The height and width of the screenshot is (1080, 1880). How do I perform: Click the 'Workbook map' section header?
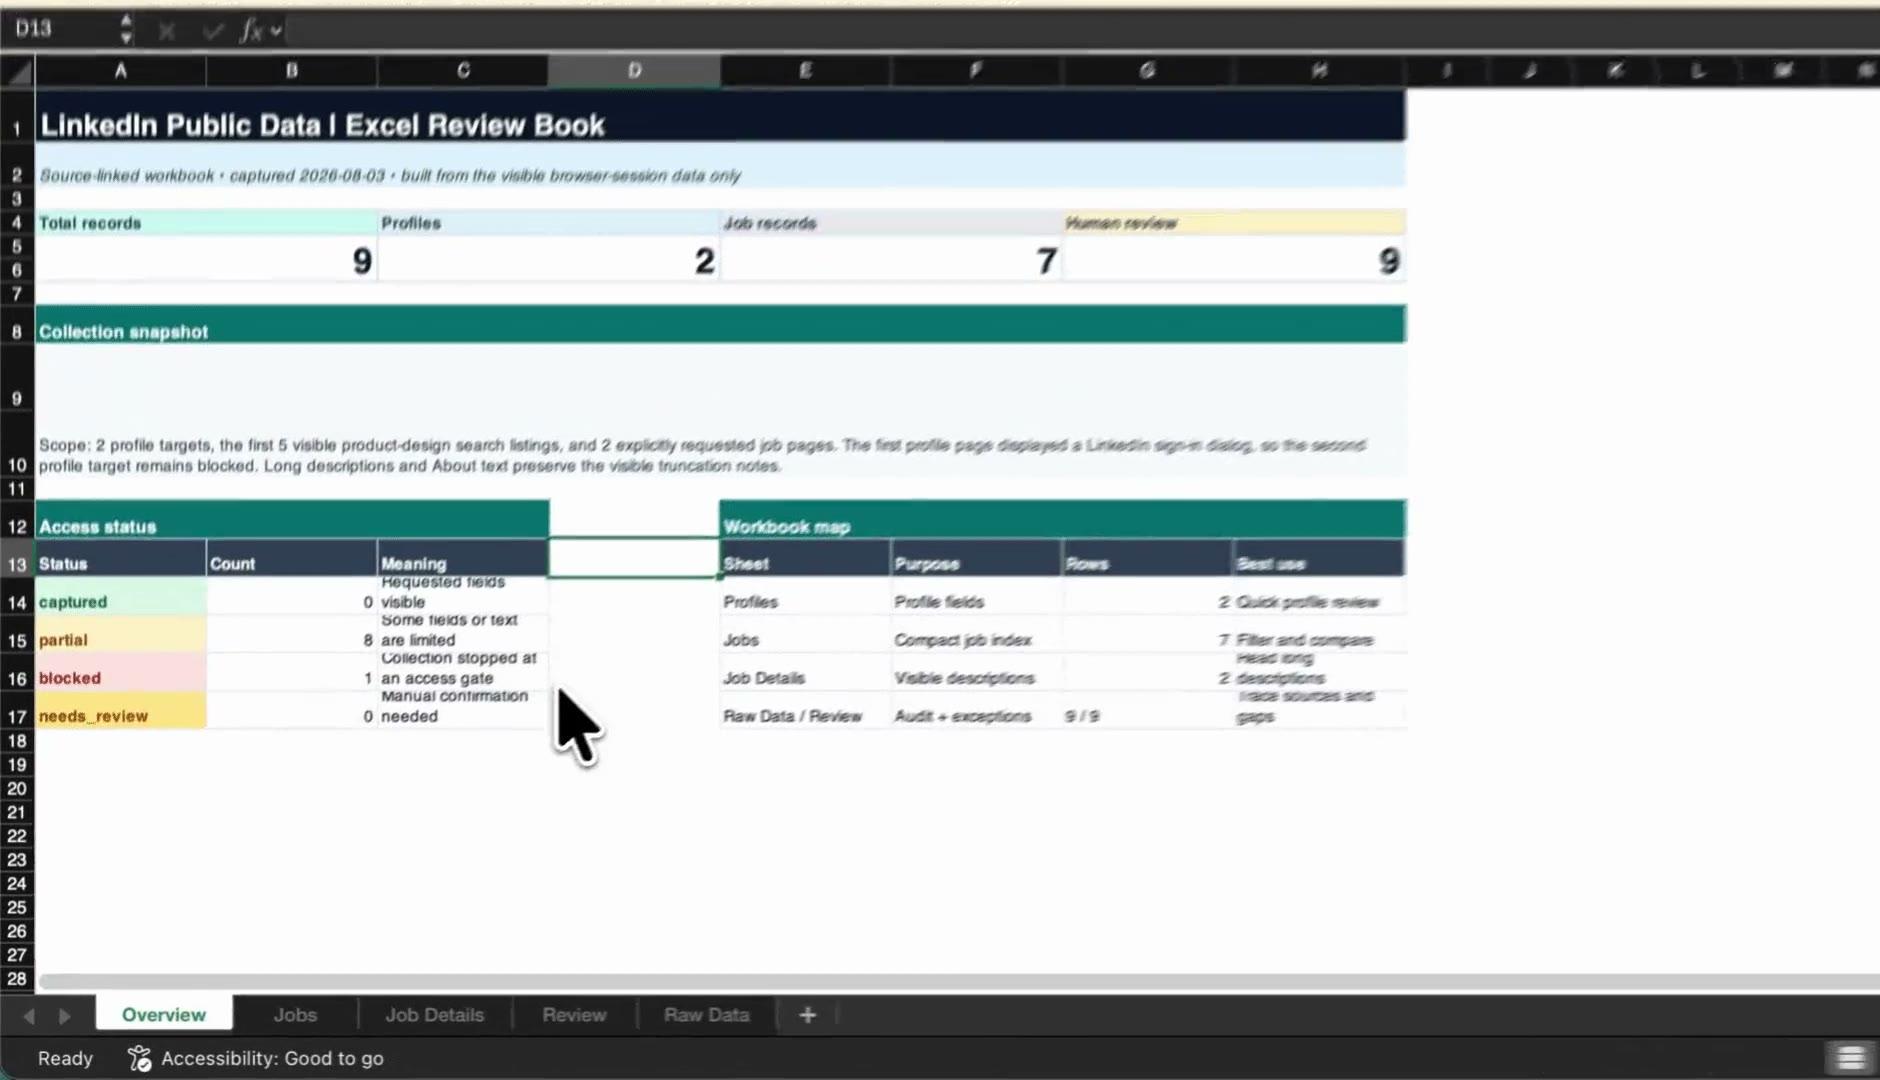[x=1062, y=521]
